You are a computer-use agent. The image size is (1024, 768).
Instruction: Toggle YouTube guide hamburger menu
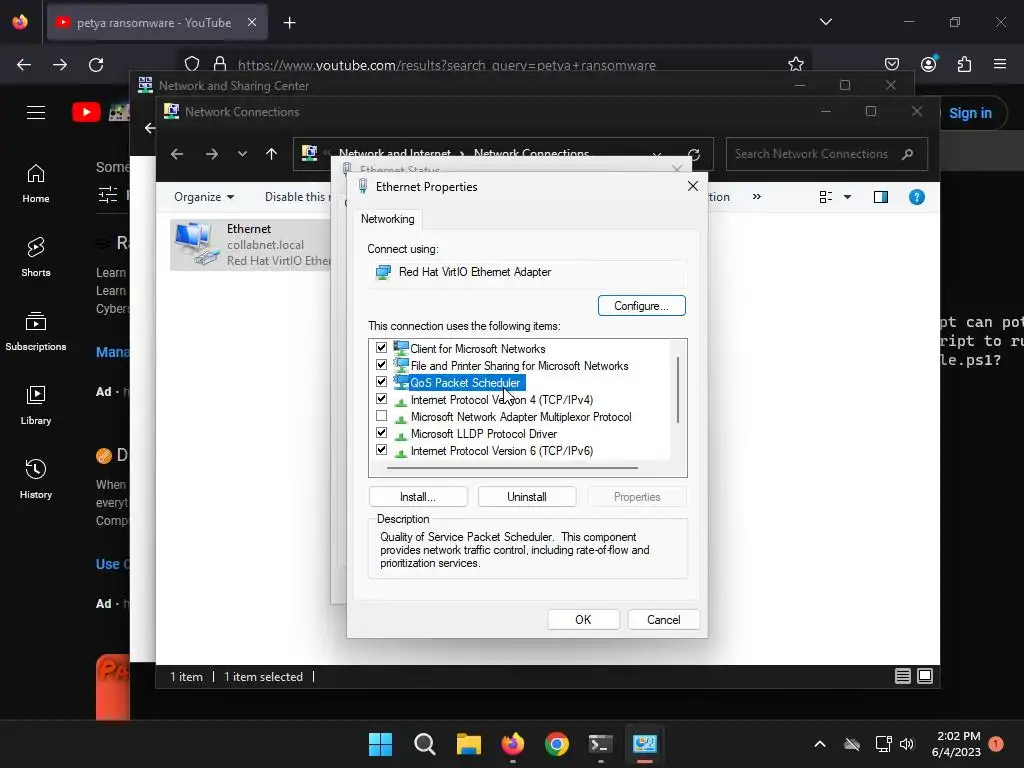click(x=36, y=112)
